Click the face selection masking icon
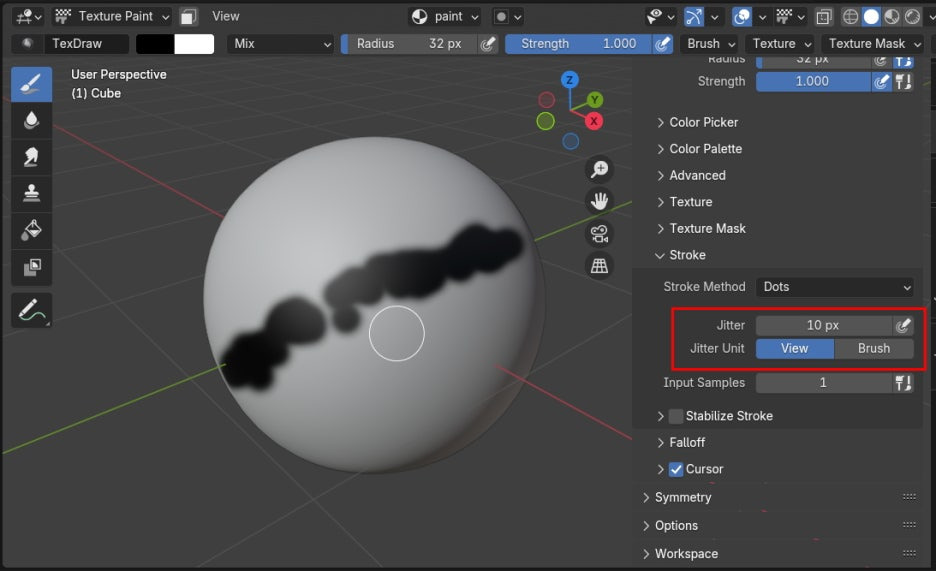The height and width of the screenshot is (571, 936). (189, 17)
